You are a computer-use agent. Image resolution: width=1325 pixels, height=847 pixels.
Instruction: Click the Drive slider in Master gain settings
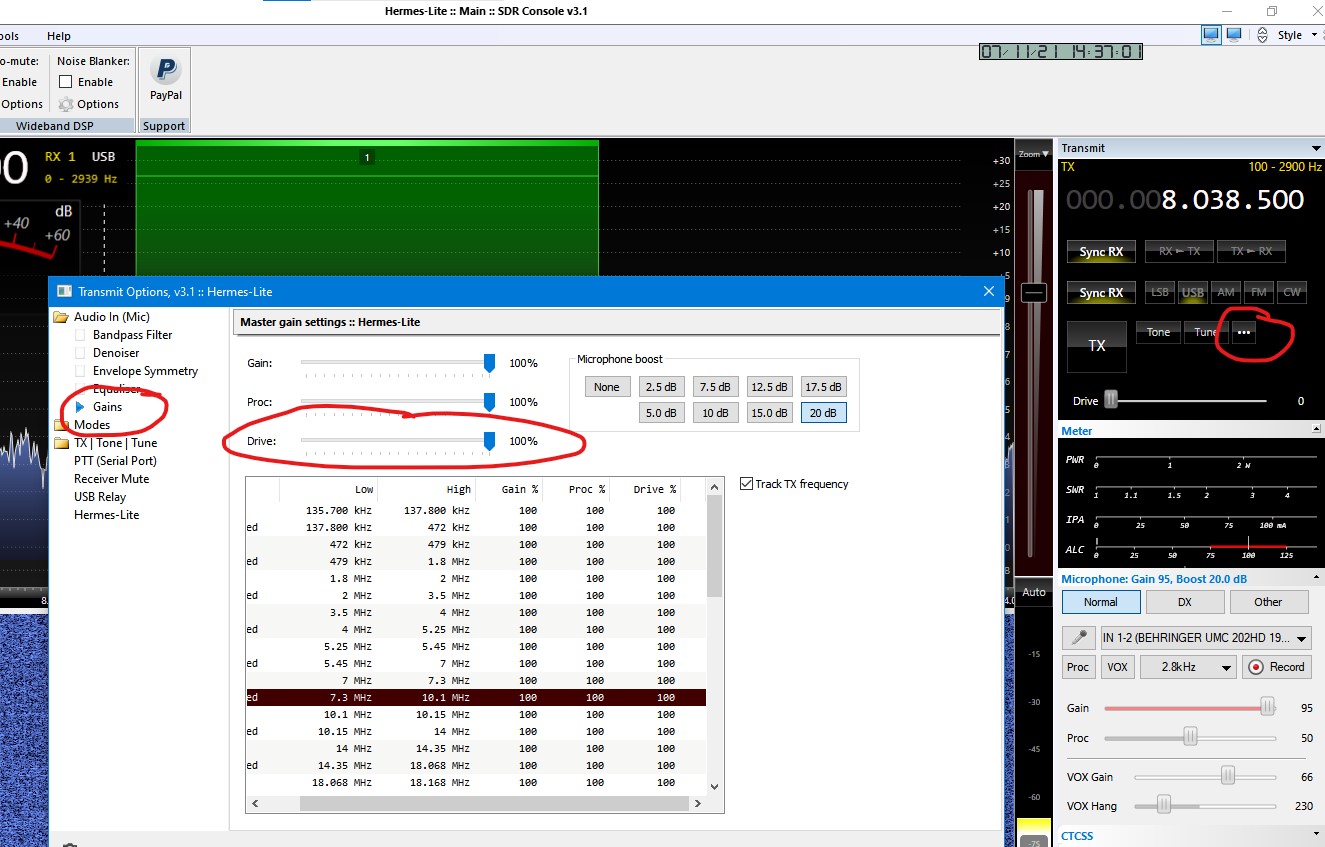[x=489, y=441]
